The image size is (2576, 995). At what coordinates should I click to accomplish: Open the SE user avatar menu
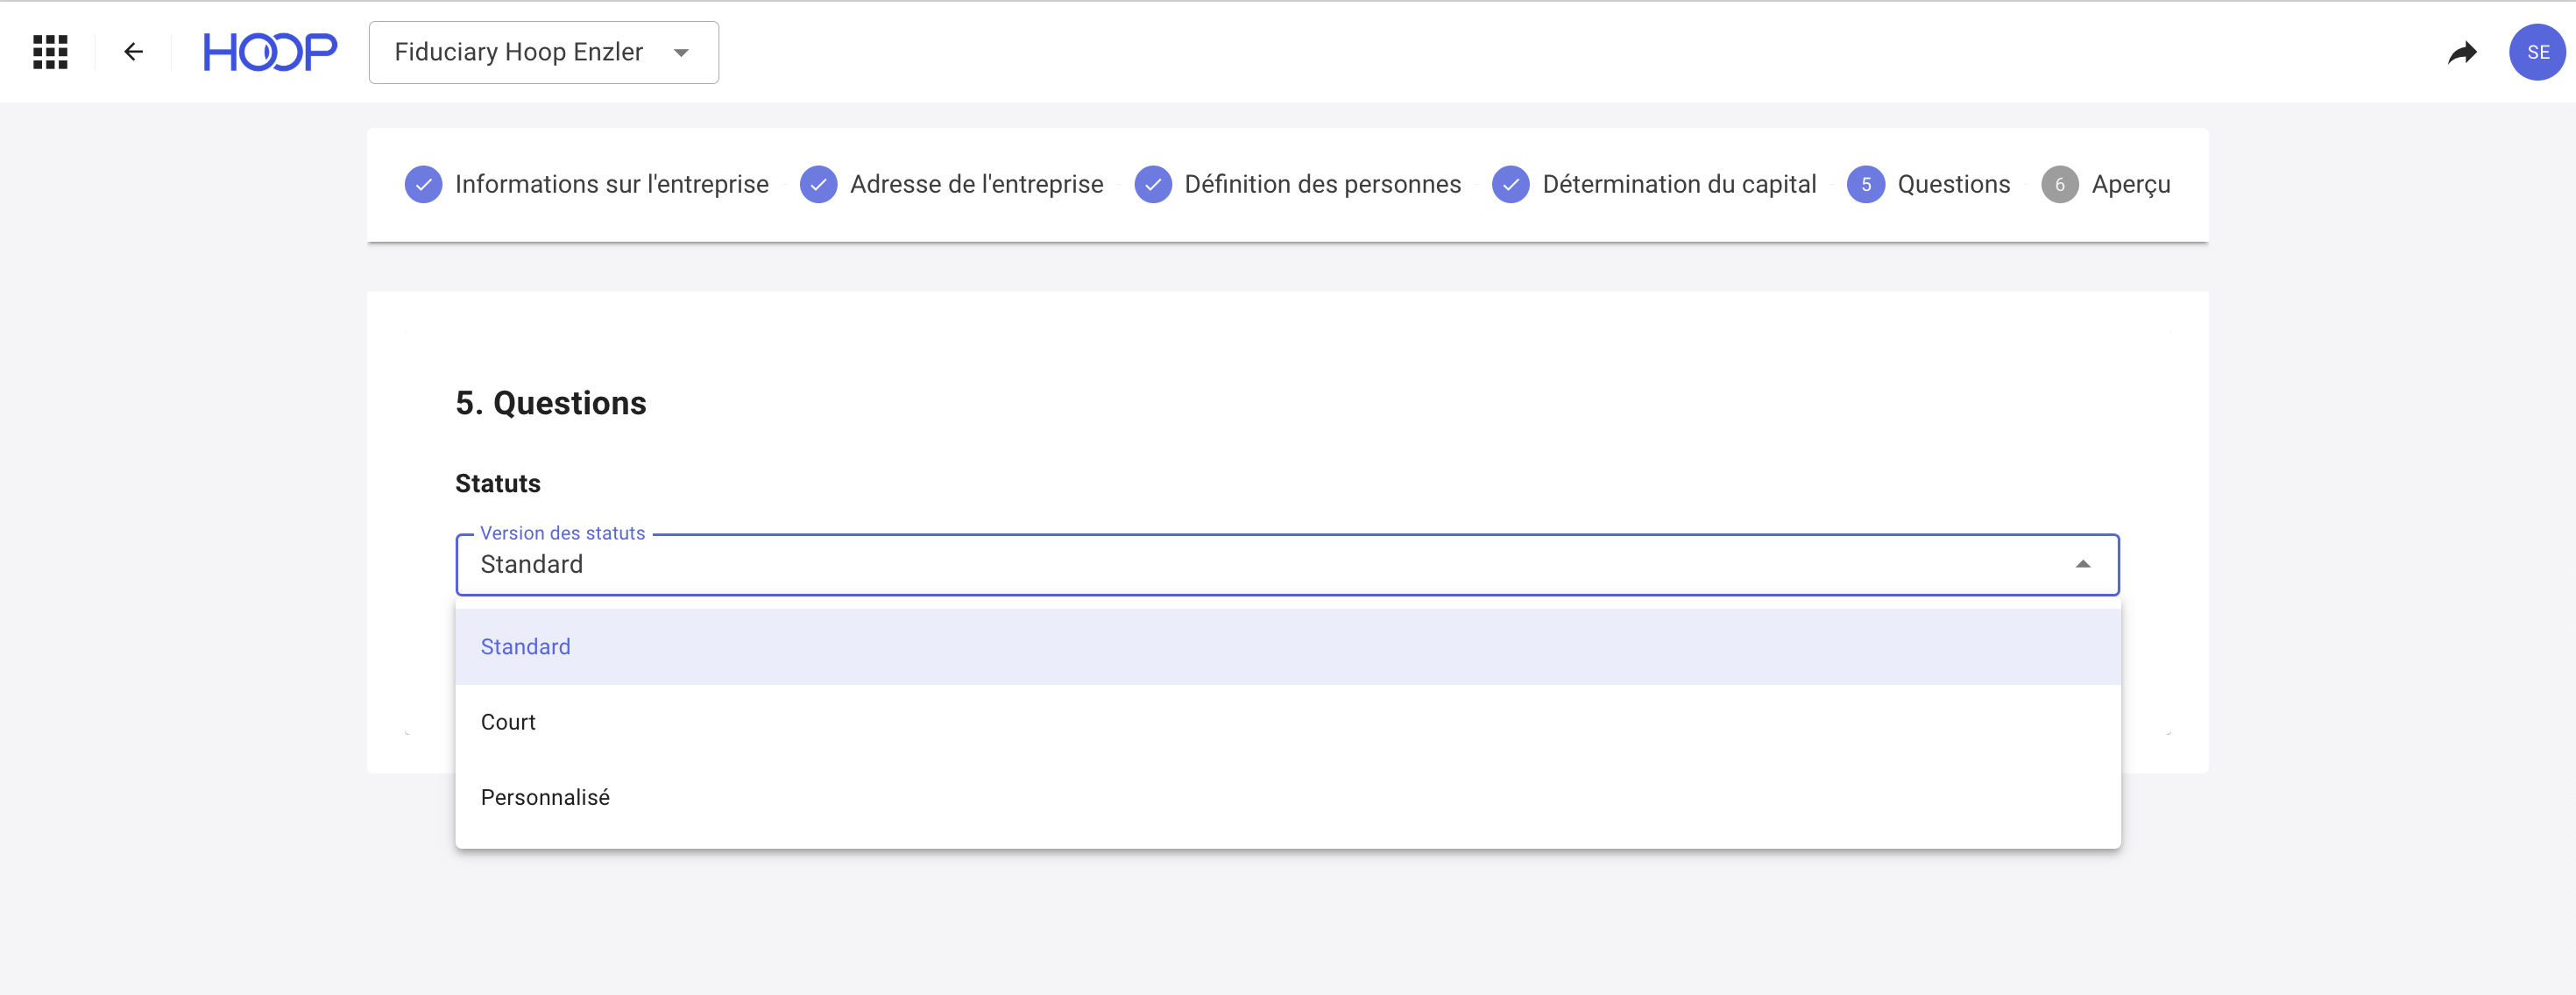pos(2537,52)
